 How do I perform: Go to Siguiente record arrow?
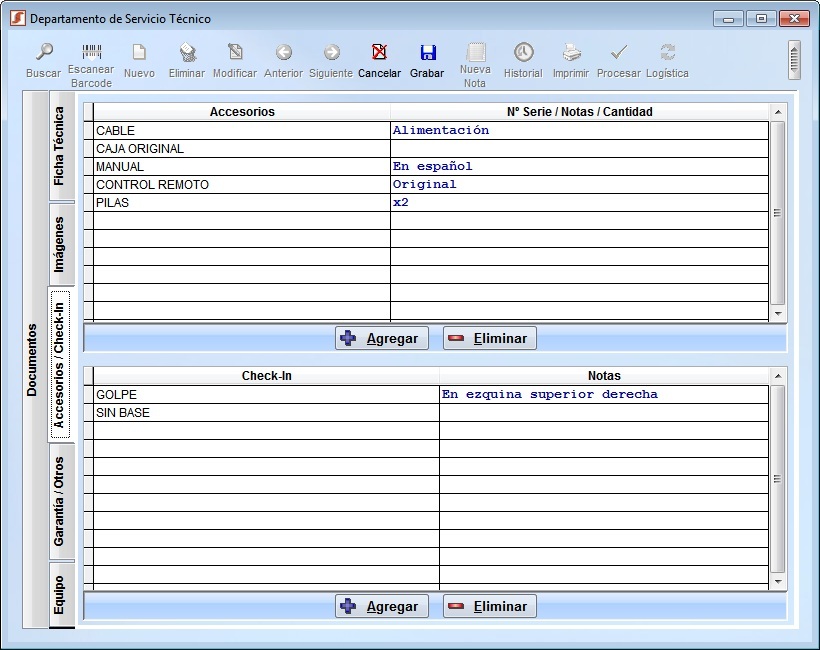click(332, 52)
